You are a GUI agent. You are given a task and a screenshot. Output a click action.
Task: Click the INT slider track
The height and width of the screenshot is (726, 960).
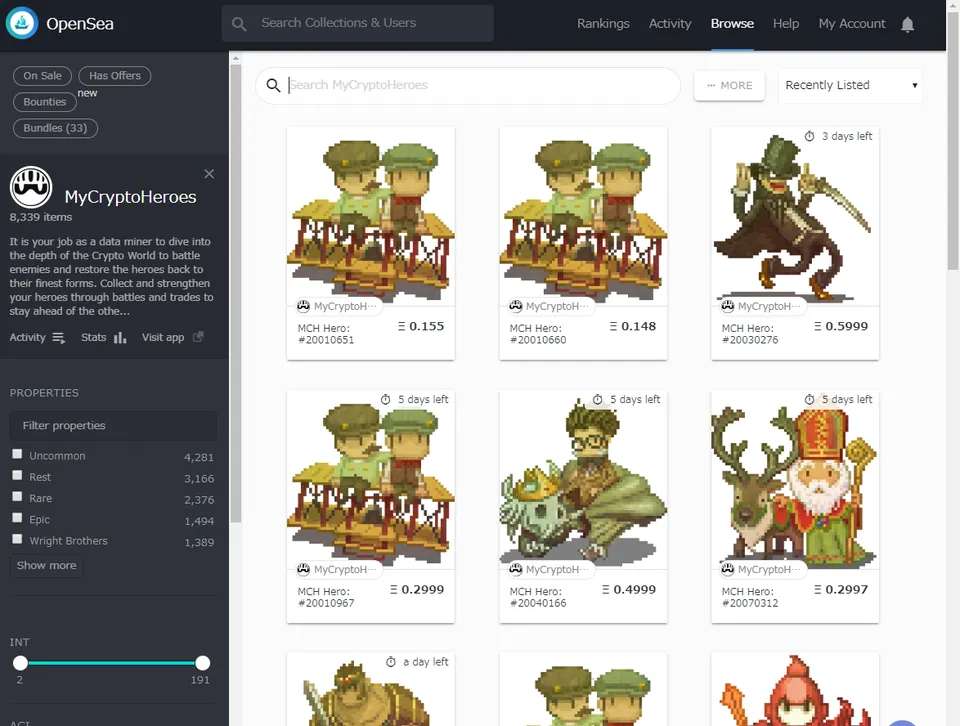tap(111, 663)
